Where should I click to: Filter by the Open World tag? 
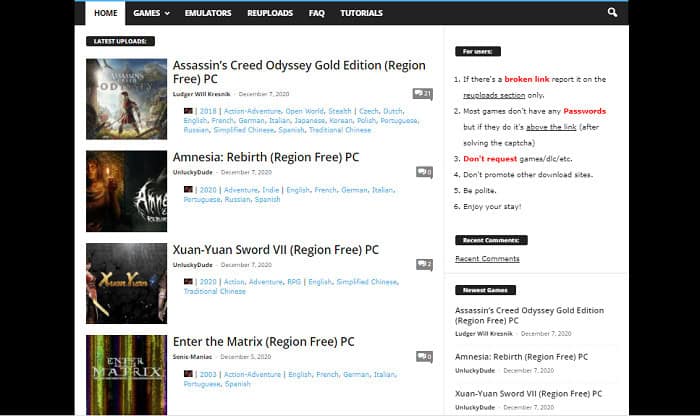pyautogui.click(x=304, y=111)
